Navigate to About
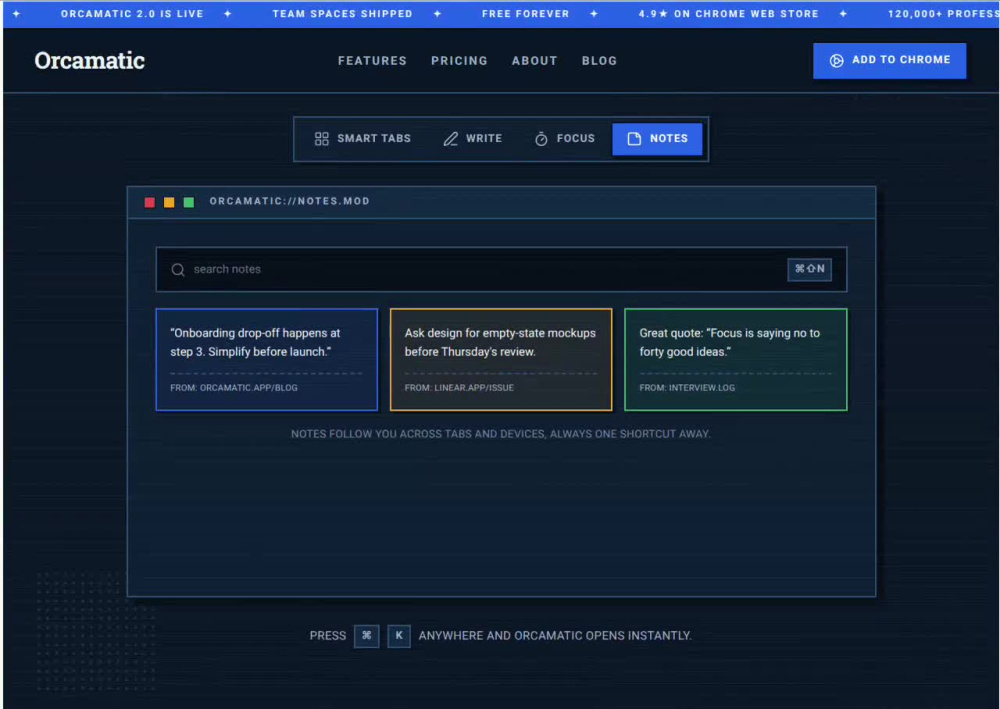 [x=534, y=61]
